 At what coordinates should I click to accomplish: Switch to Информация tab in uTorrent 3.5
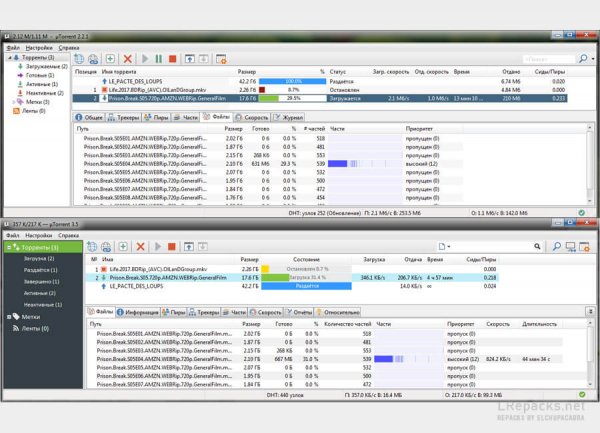point(138,312)
